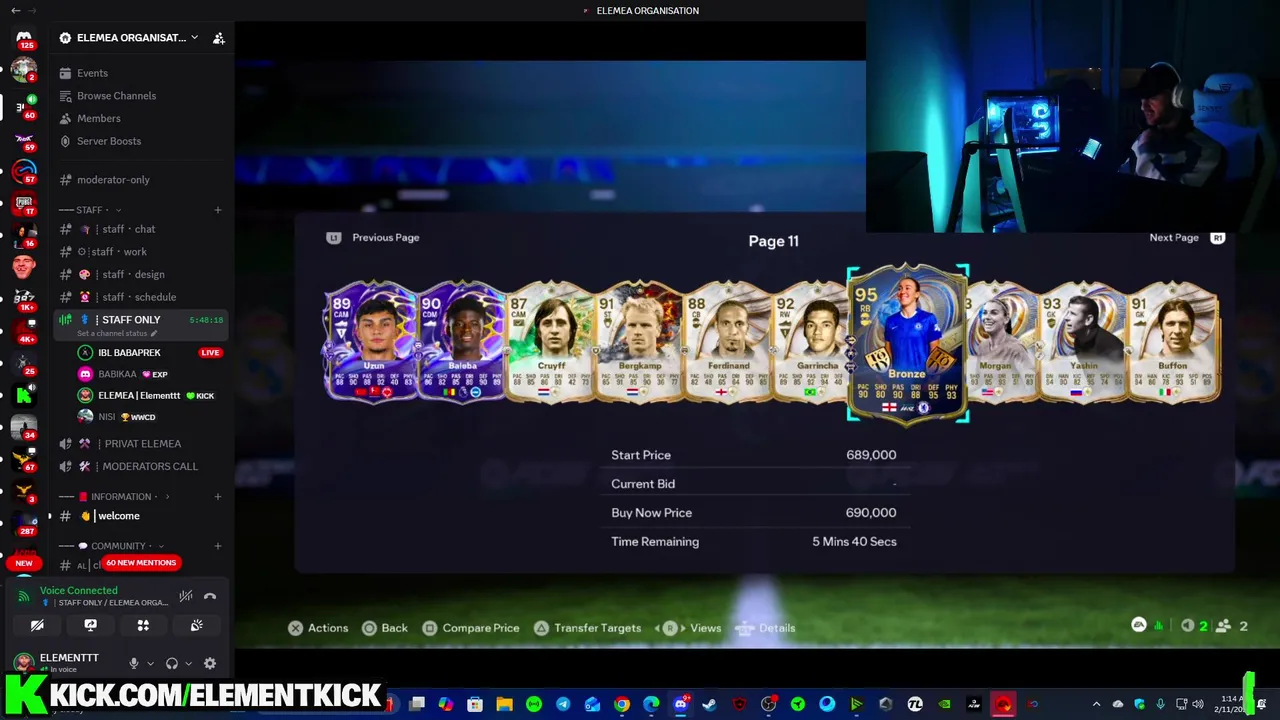Select the Ferdinand 88 player card

point(728,342)
